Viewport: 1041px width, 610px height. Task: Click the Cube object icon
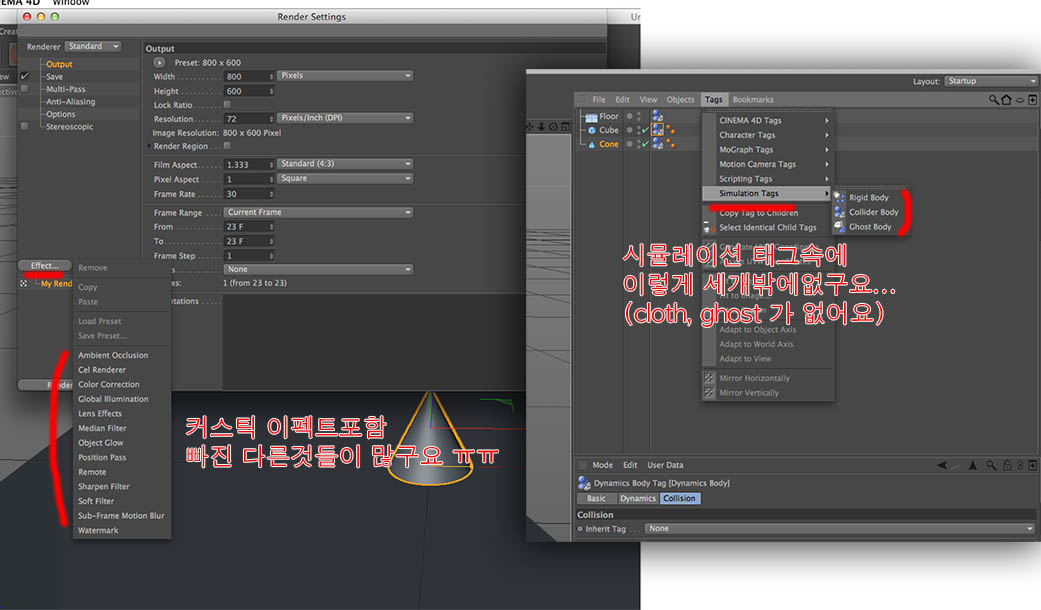(x=592, y=130)
